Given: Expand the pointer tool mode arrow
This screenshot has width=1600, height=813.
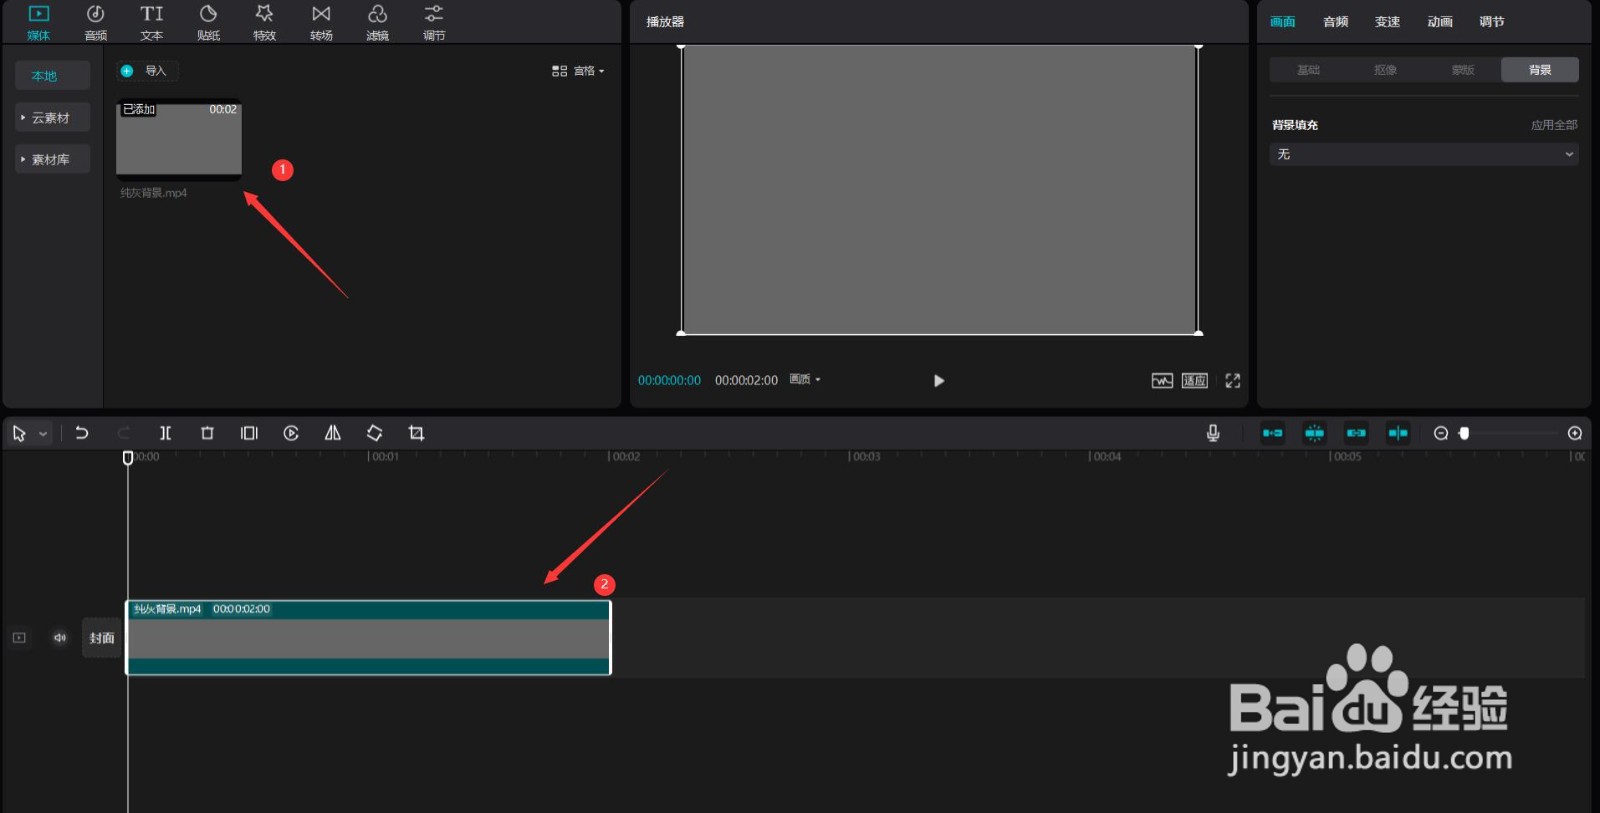Looking at the screenshot, I should coord(43,434).
